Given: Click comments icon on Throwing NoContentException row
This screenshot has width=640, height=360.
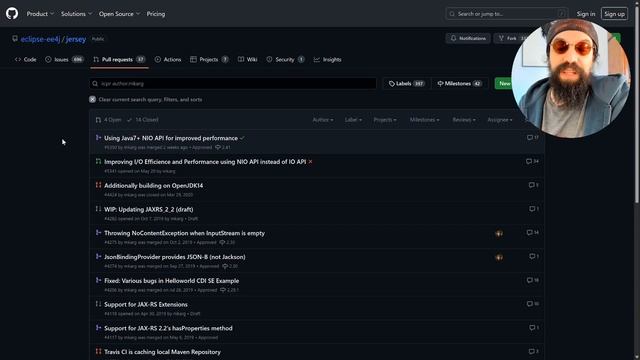Looking at the screenshot, I should click(x=533, y=233).
